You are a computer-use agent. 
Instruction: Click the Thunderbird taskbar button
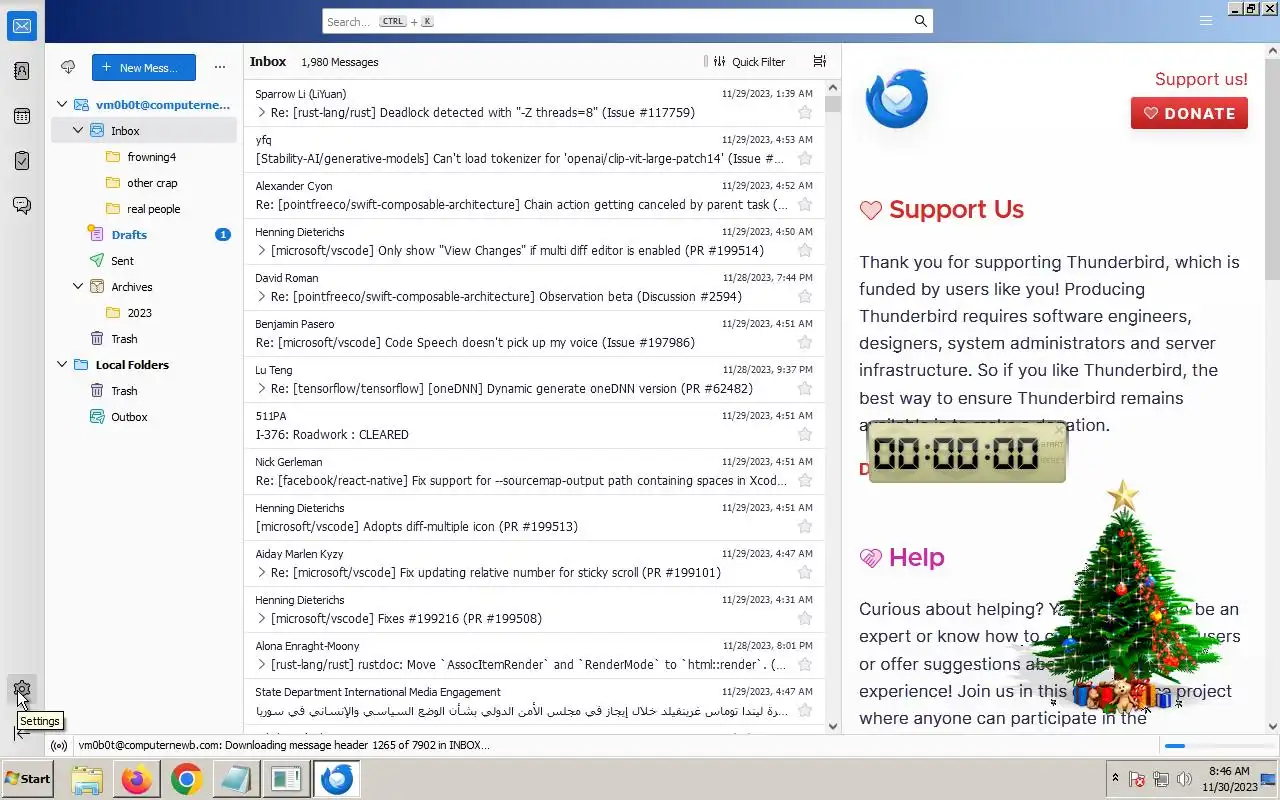337,779
